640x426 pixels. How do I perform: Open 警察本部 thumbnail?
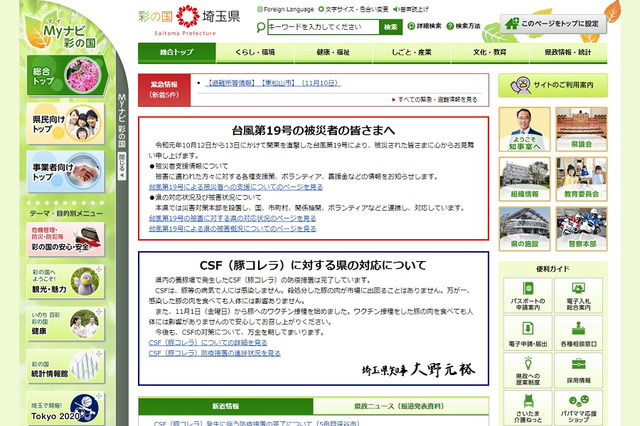[582, 229]
